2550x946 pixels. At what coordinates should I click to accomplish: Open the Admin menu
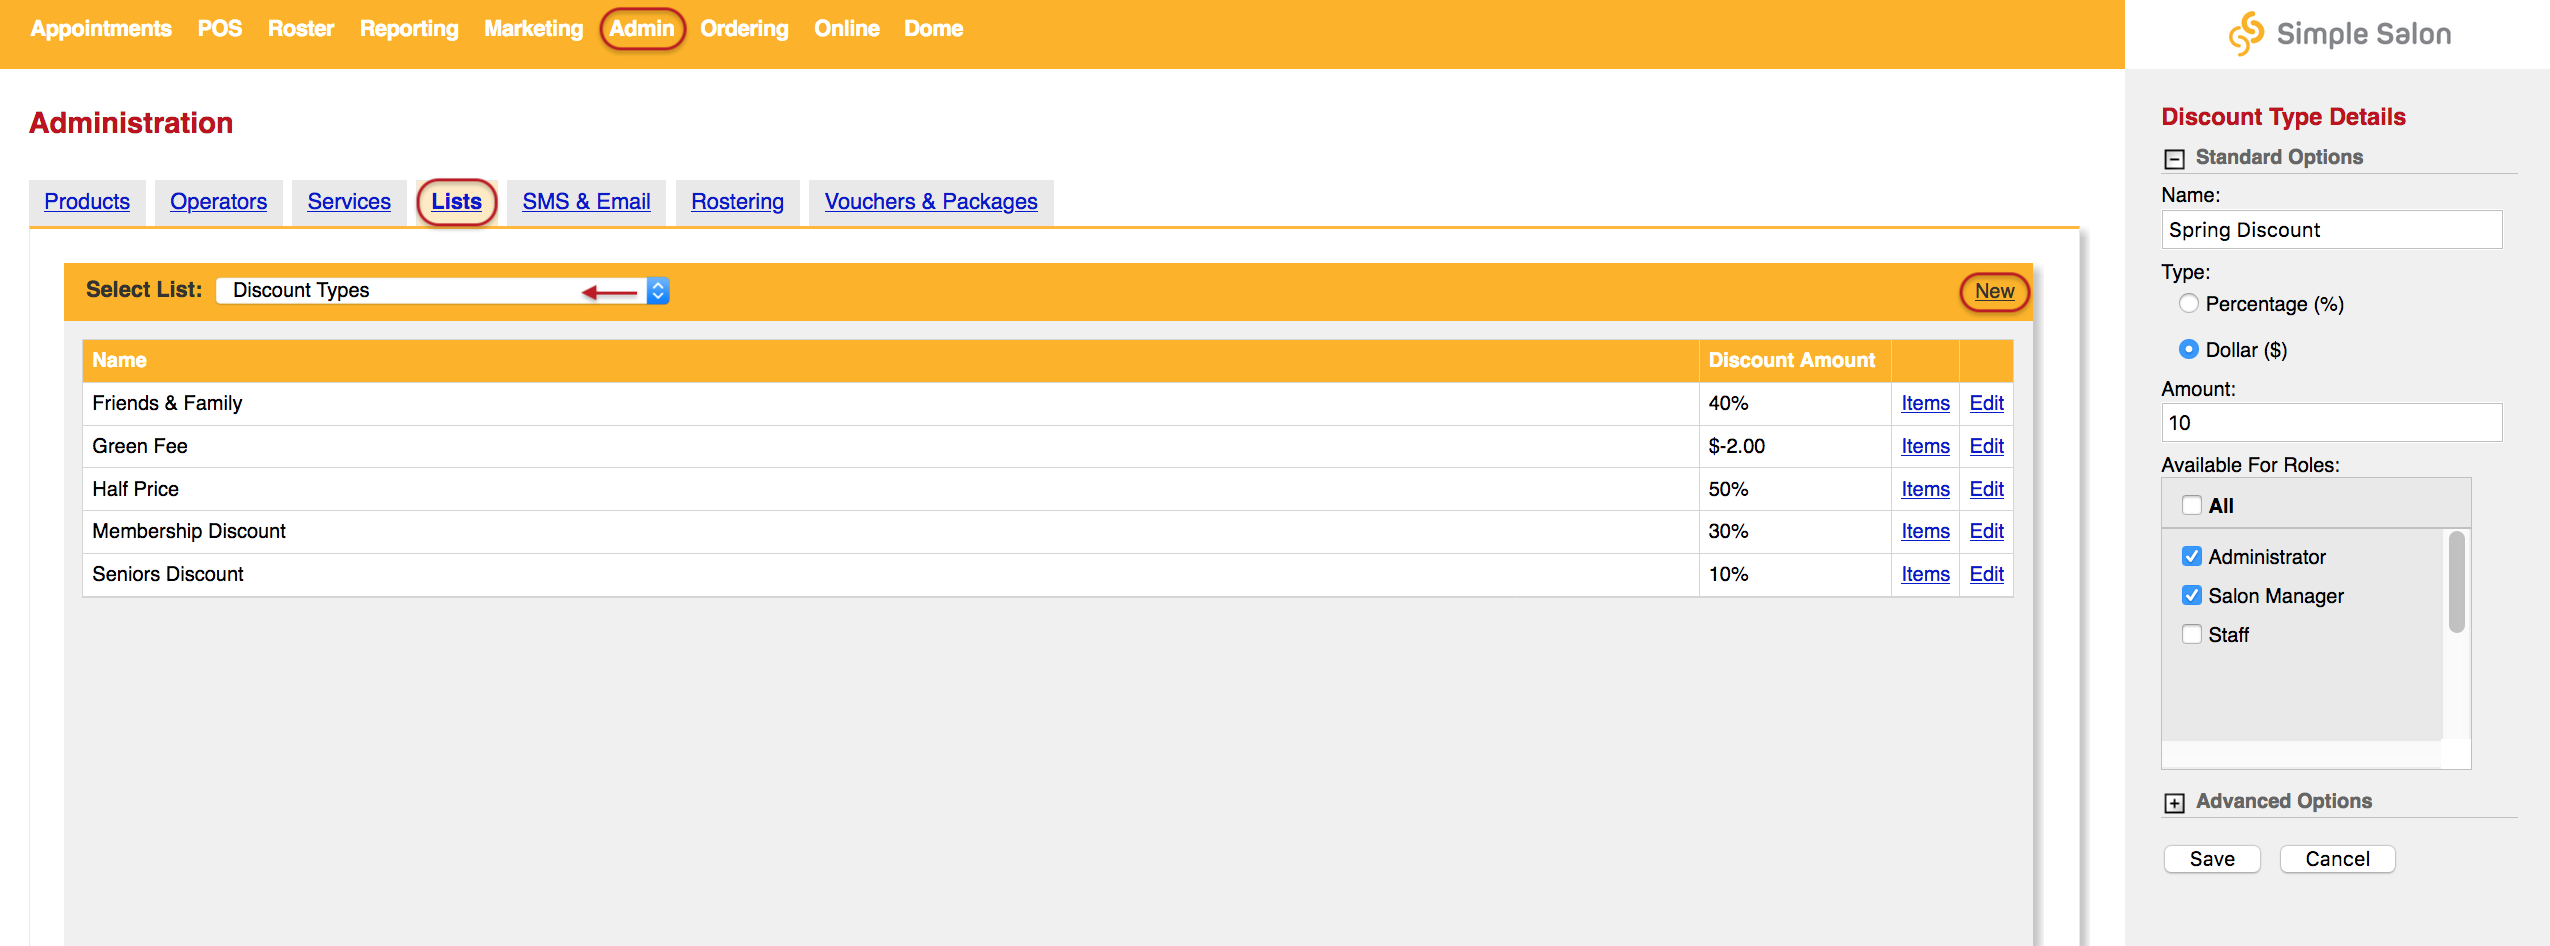coord(642,29)
